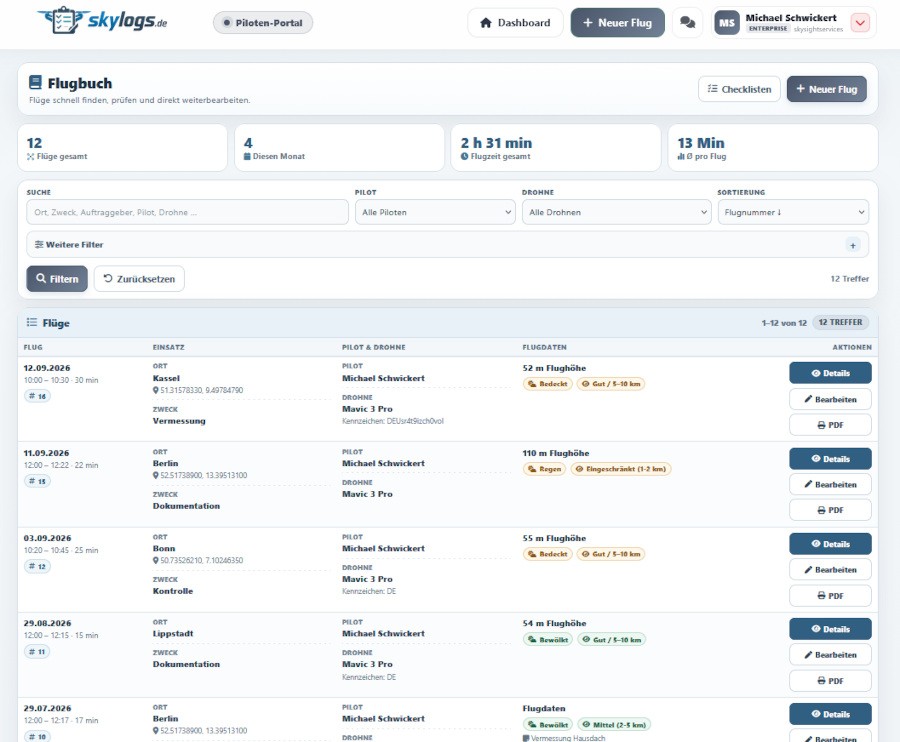Edit the 11.09.2026 Berlin flight
Screen dimensions: 900x742
830,484
